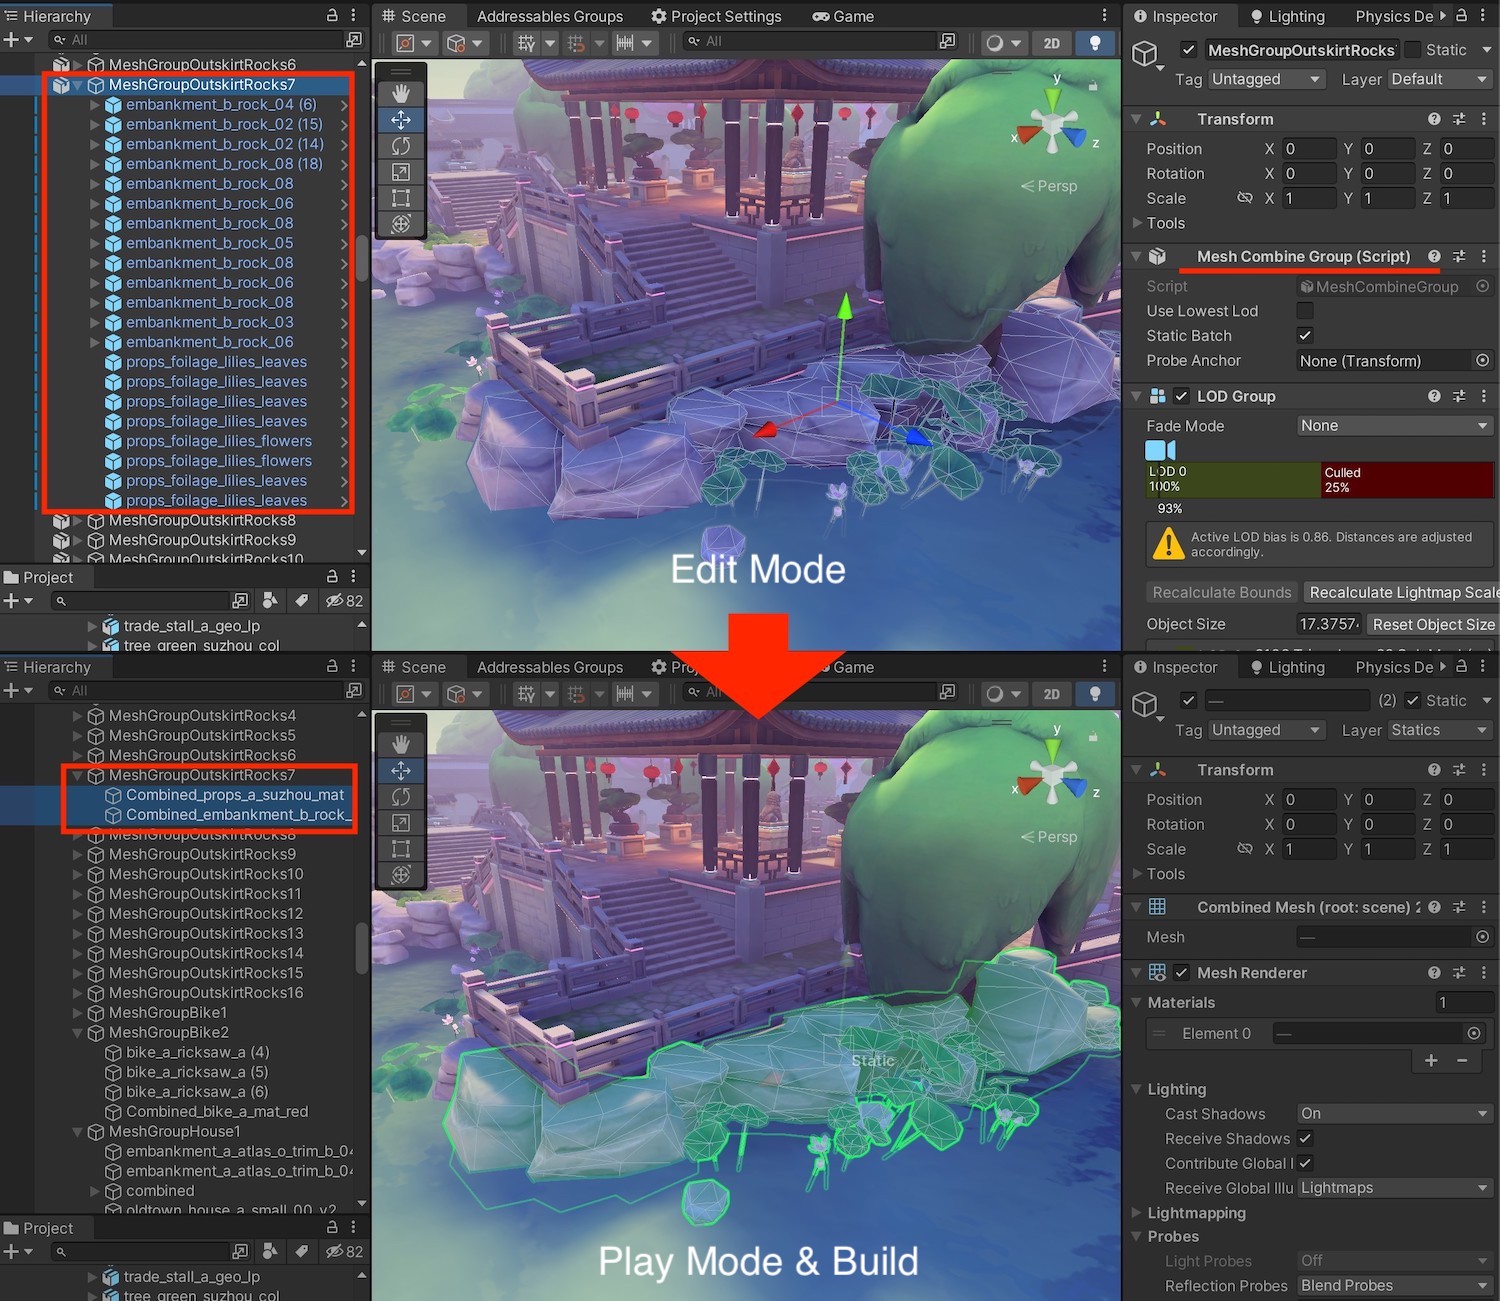The image size is (1500, 1301).
Task: Uncheck the Static Batch checkbox
Action: click(x=1305, y=336)
